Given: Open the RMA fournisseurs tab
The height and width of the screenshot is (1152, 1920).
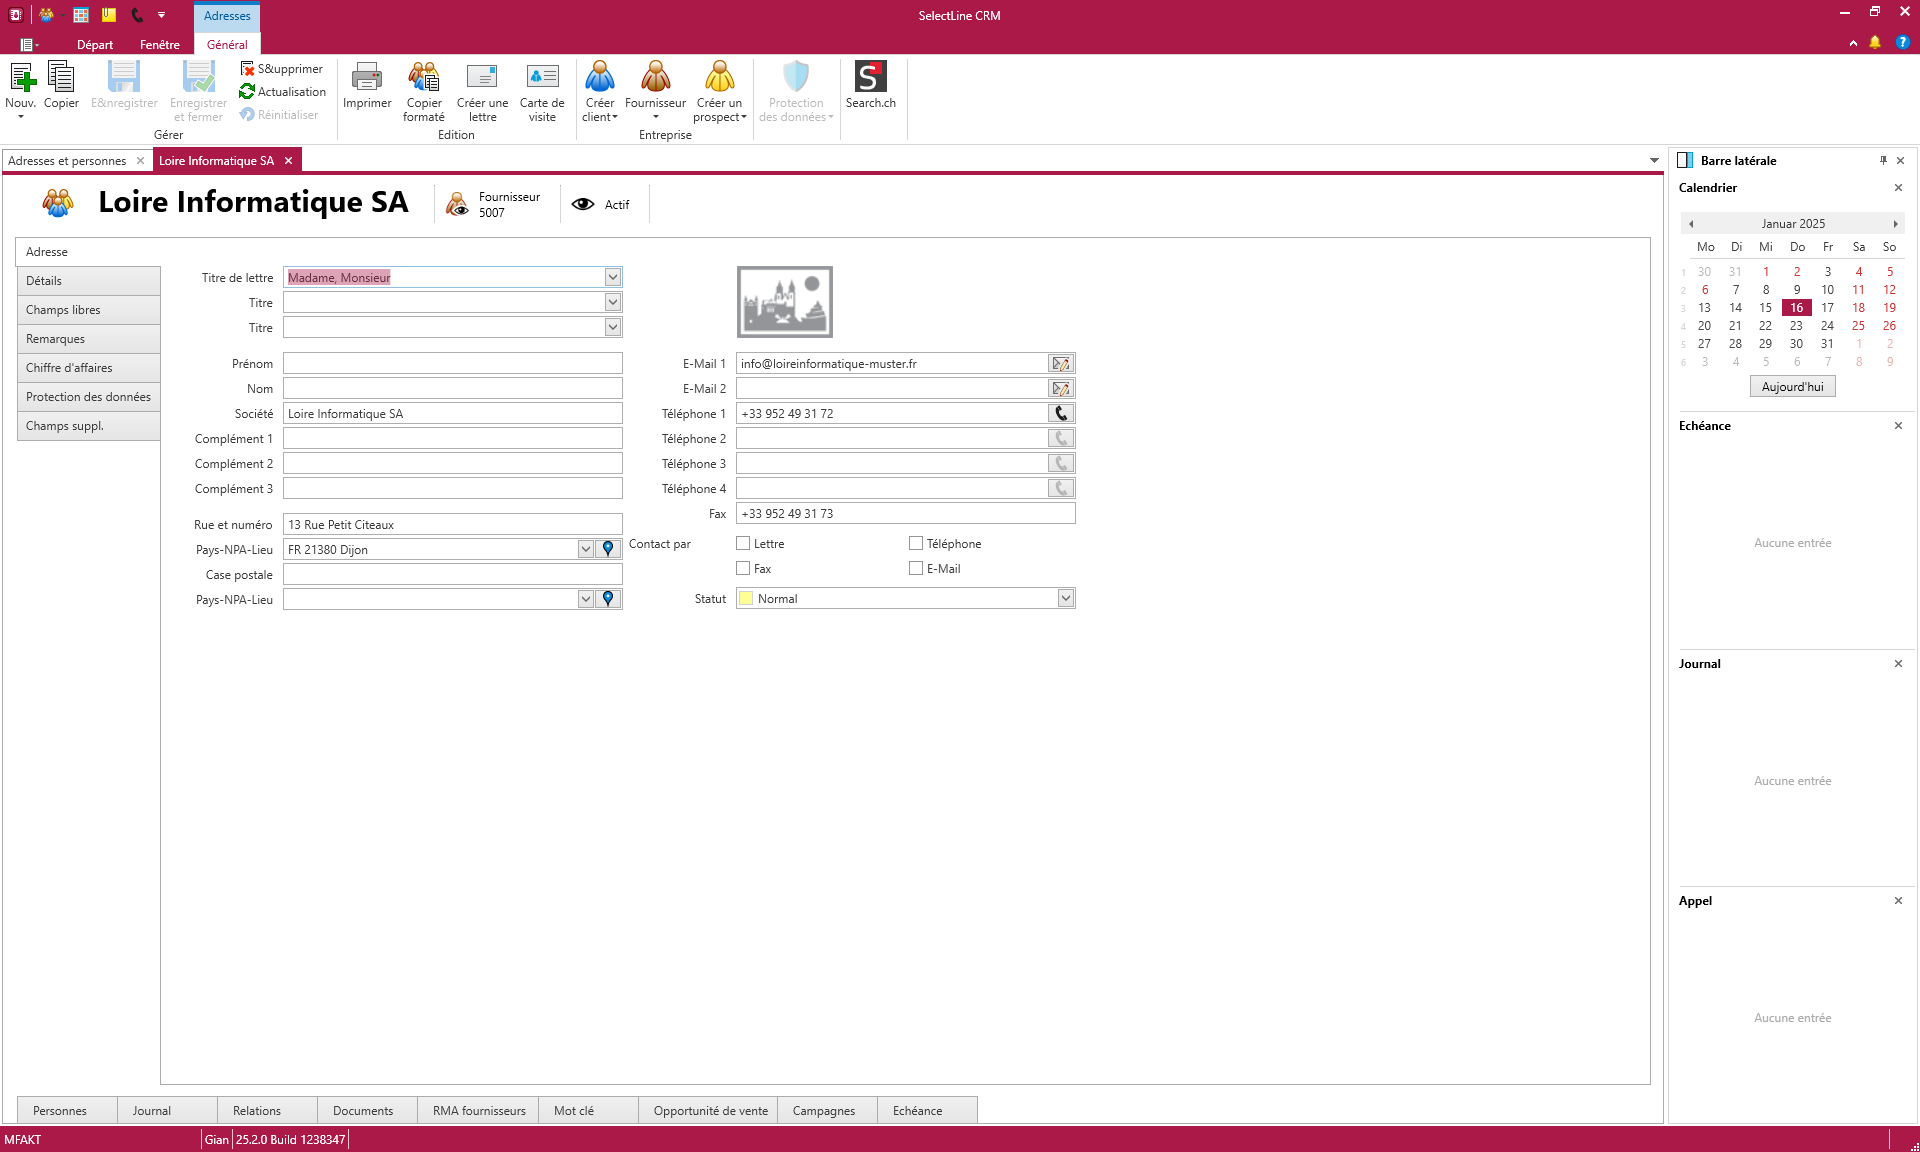Looking at the screenshot, I should click(478, 1110).
